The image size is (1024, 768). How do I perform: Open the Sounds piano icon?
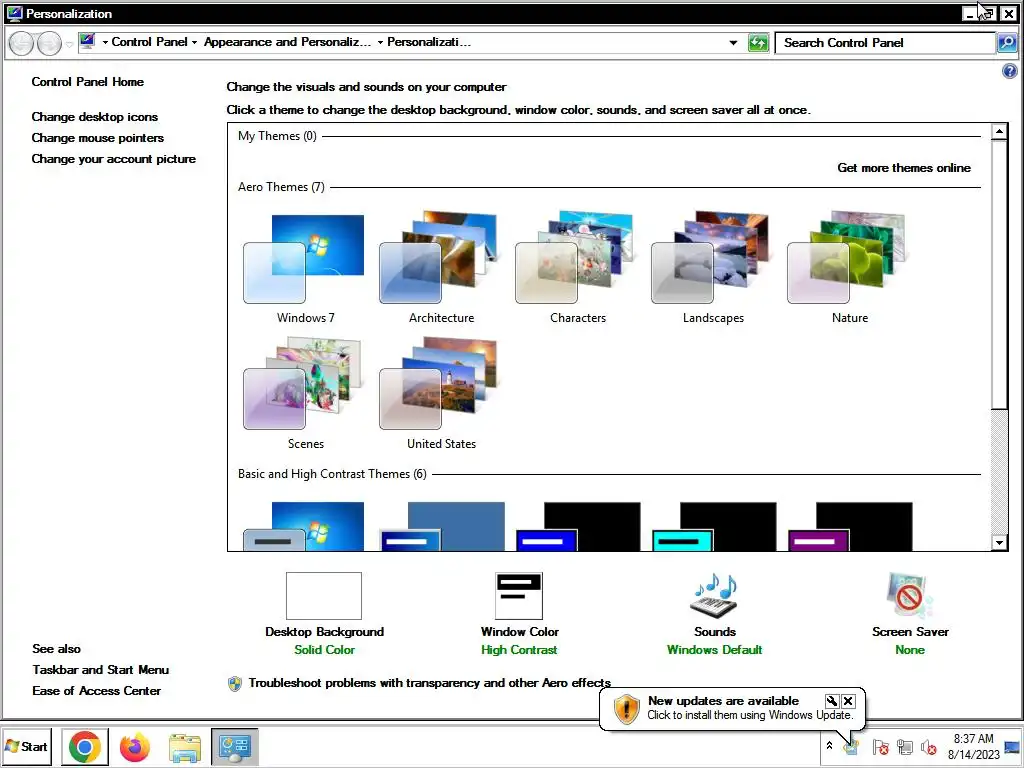[714, 596]
